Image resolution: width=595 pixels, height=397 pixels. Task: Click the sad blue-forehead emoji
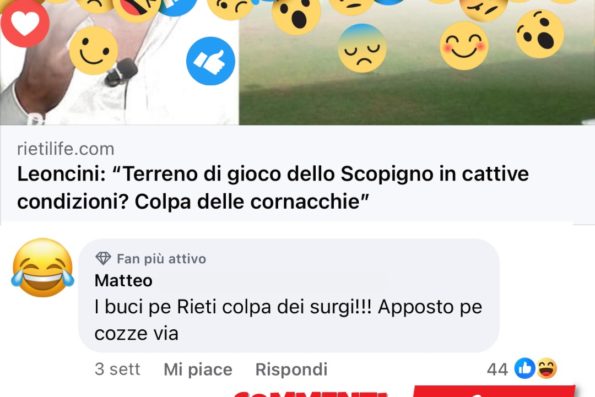pos(362,48)
